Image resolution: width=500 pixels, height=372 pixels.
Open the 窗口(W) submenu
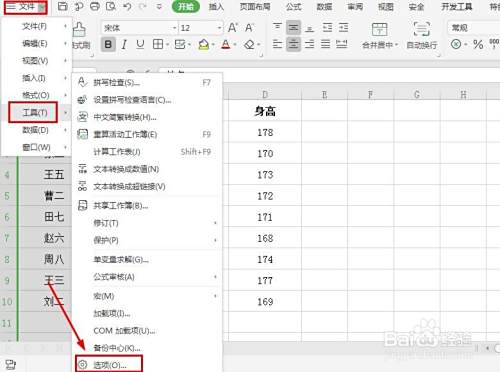coord(37,147)
